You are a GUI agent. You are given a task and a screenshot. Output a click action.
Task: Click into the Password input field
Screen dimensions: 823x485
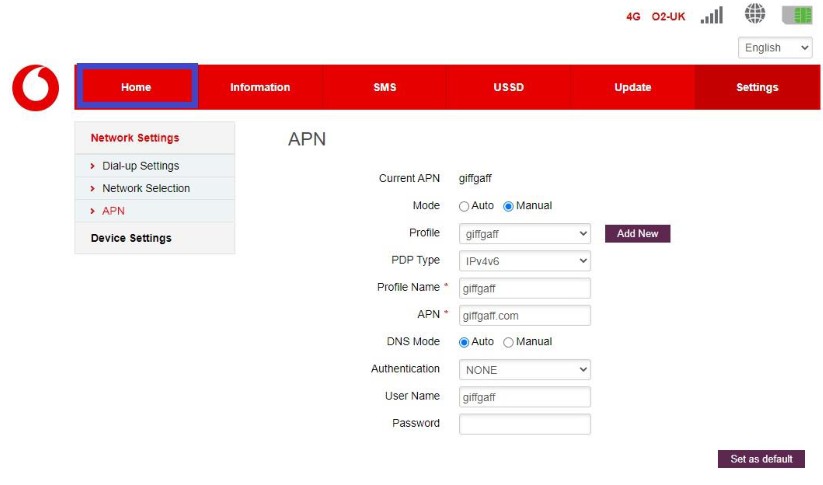pos(525,424)
